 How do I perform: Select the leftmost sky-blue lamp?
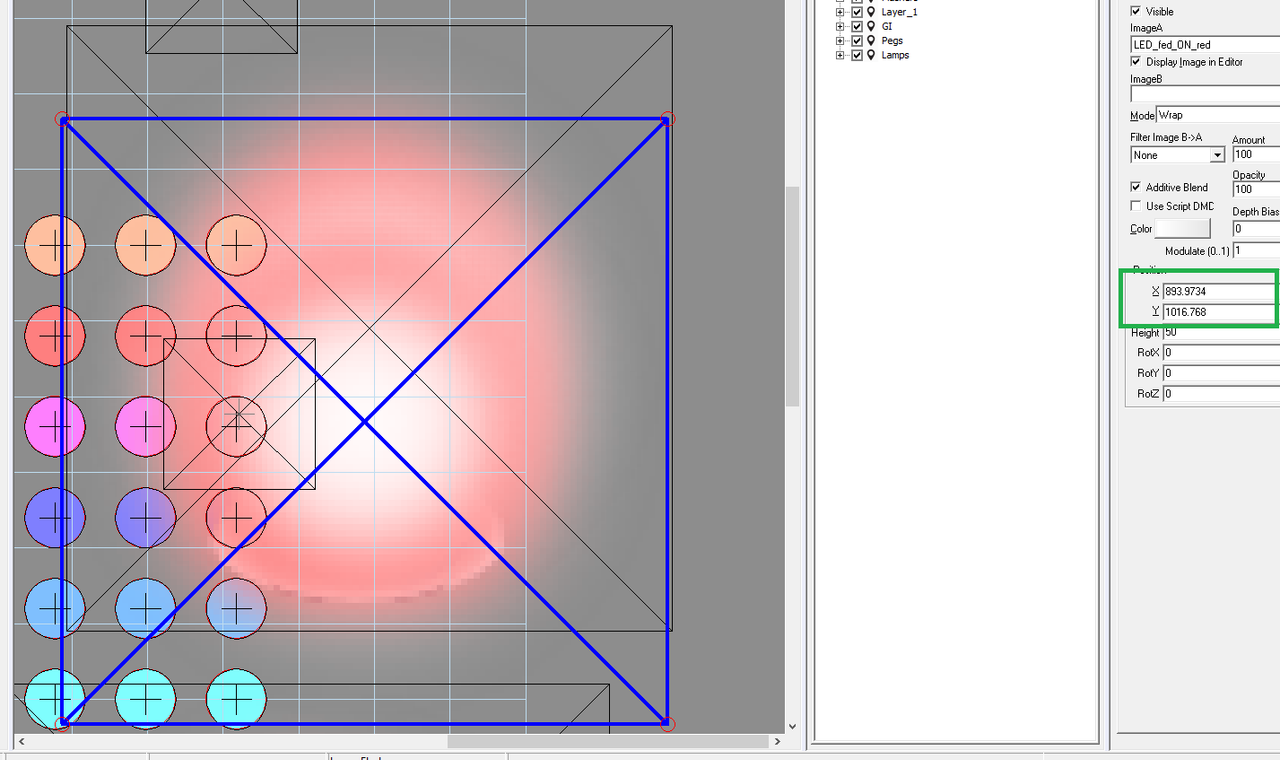coord(55,608)
